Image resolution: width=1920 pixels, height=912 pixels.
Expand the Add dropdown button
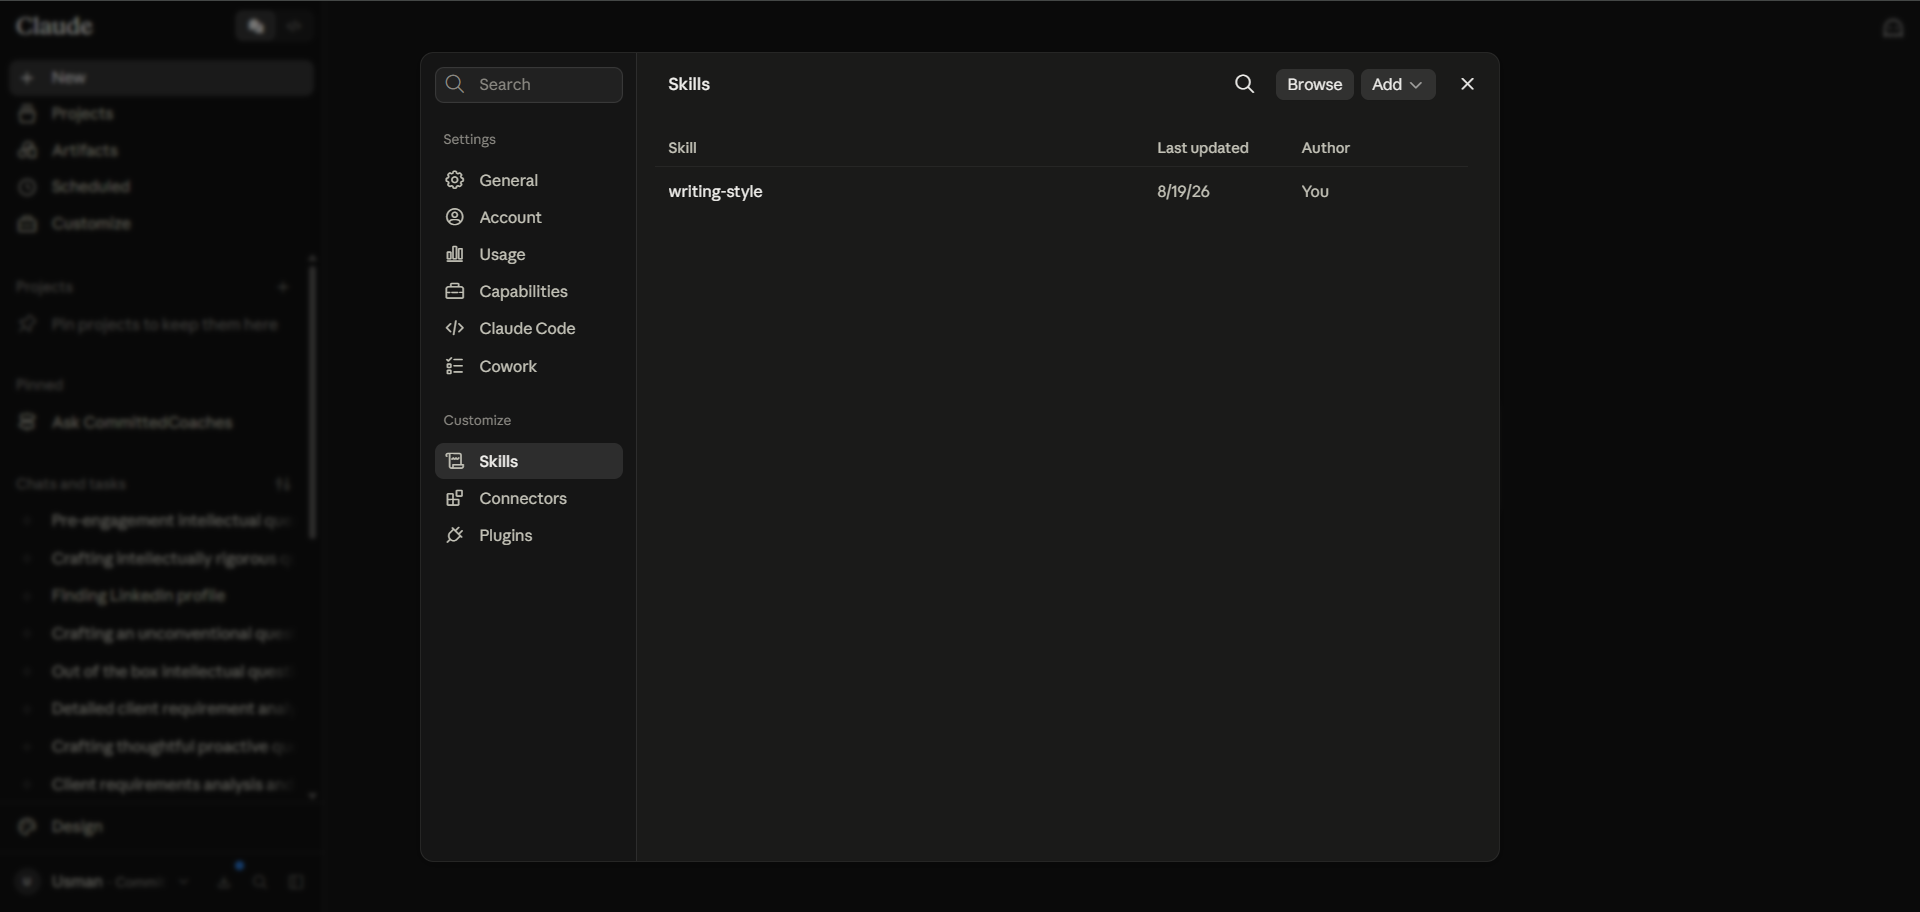(1398, 84)
